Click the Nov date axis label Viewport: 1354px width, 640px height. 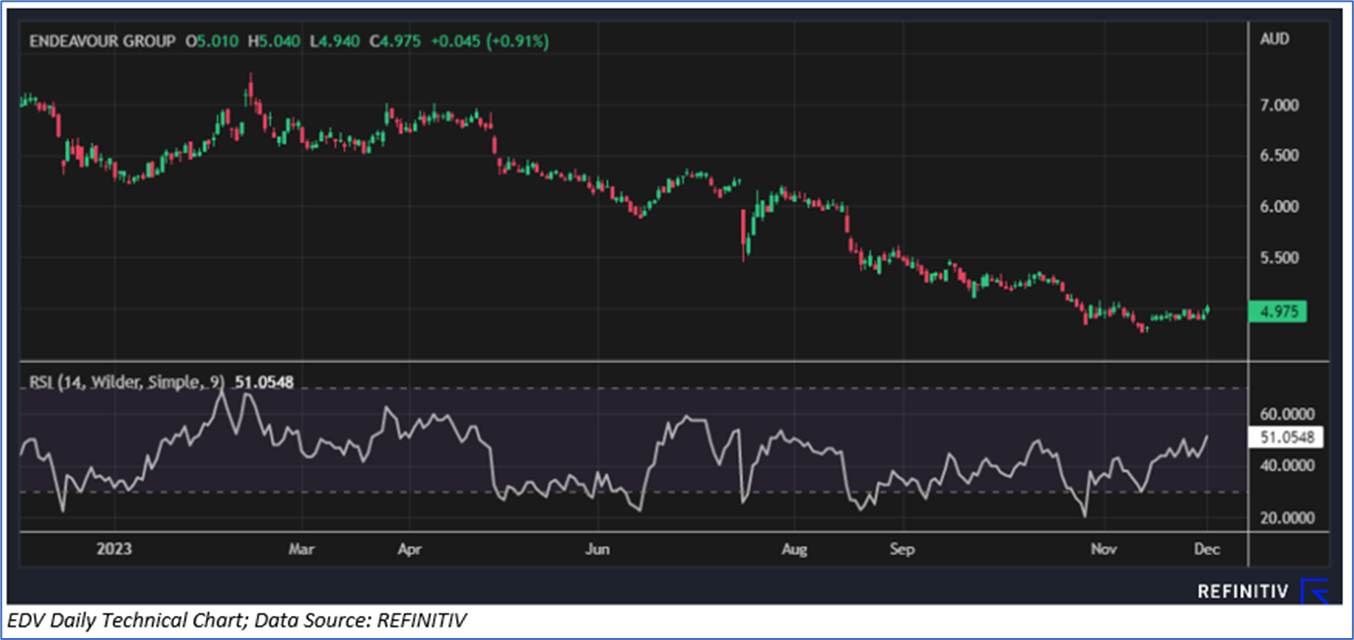click(x=1104, y=549)
